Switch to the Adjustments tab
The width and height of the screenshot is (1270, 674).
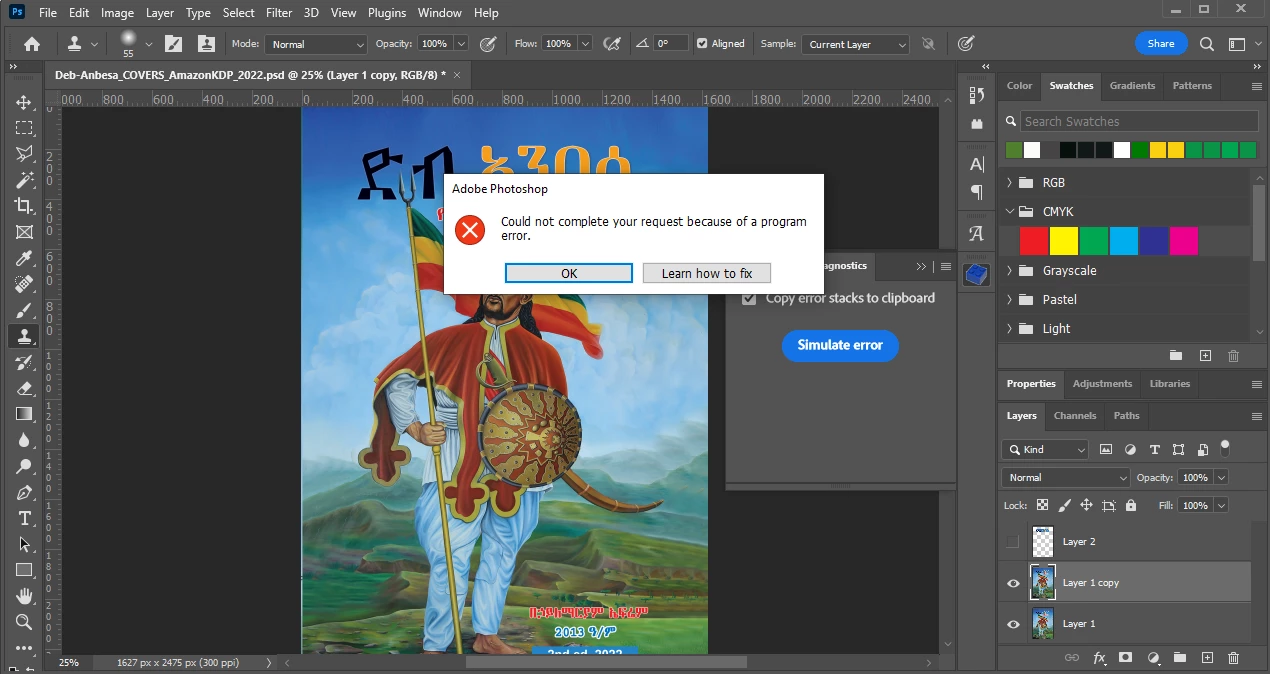[x=1102, y=384]
